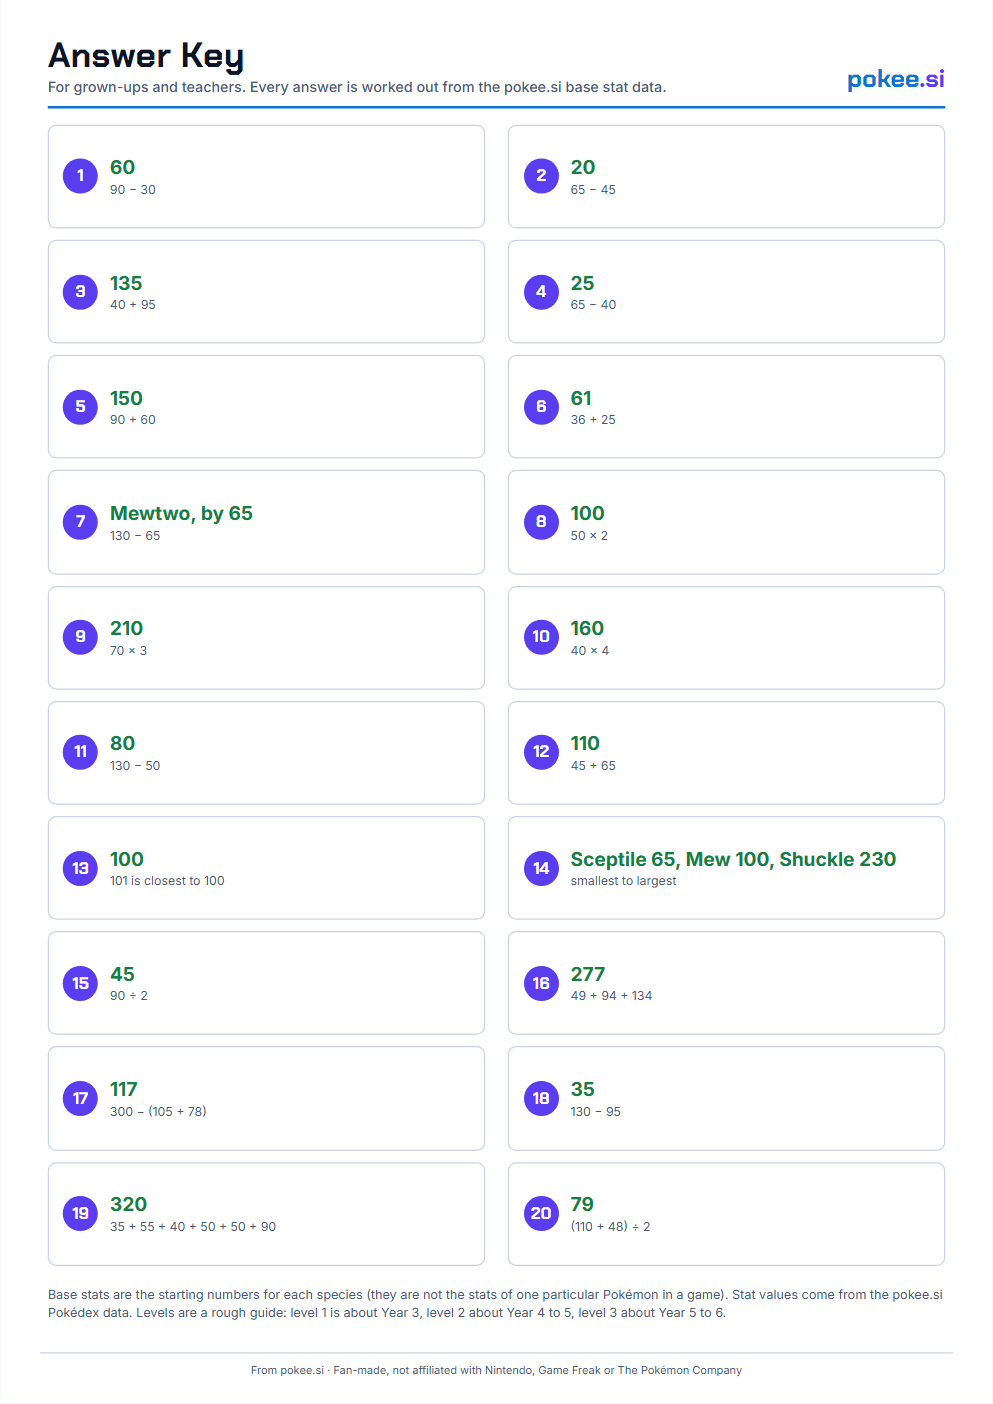This screenshot has height=1404, width=993.
Task: Click the number 10 circle badge
Action: pos(541,637)
